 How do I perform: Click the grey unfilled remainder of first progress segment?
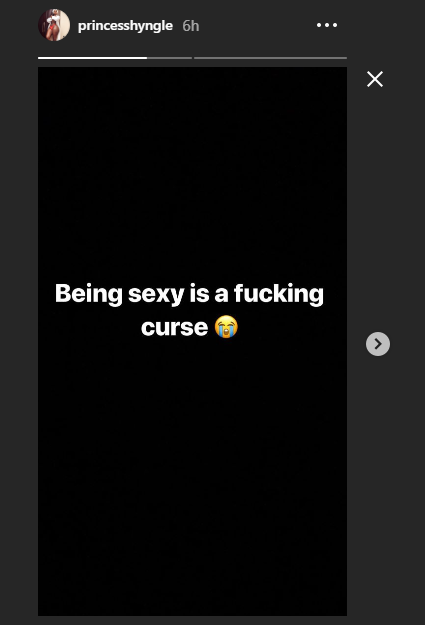[169, 58]
